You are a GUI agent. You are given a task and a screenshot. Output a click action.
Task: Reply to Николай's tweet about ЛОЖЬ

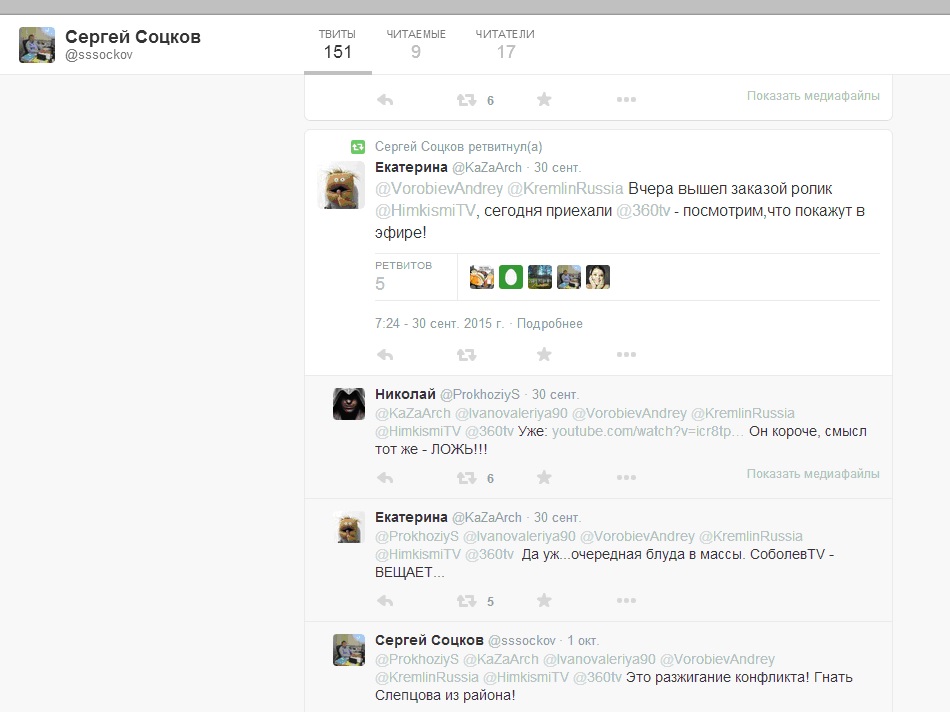click(x=385, y=478)
